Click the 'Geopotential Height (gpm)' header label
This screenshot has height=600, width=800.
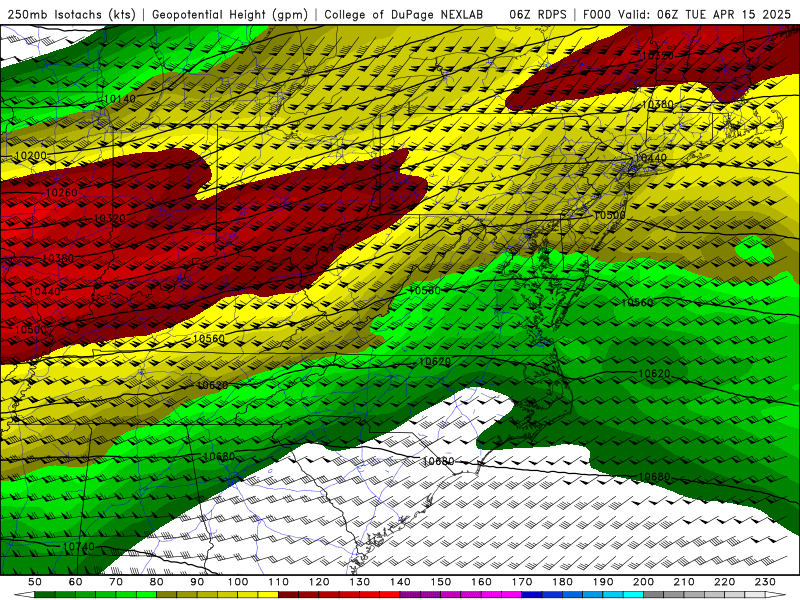pyautogui.click(x=230, y=15)
